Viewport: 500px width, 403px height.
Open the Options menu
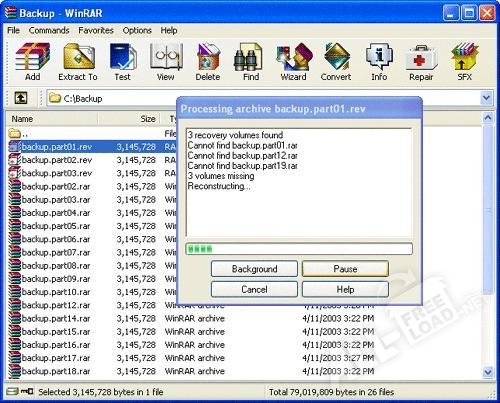tap(137, 30)
